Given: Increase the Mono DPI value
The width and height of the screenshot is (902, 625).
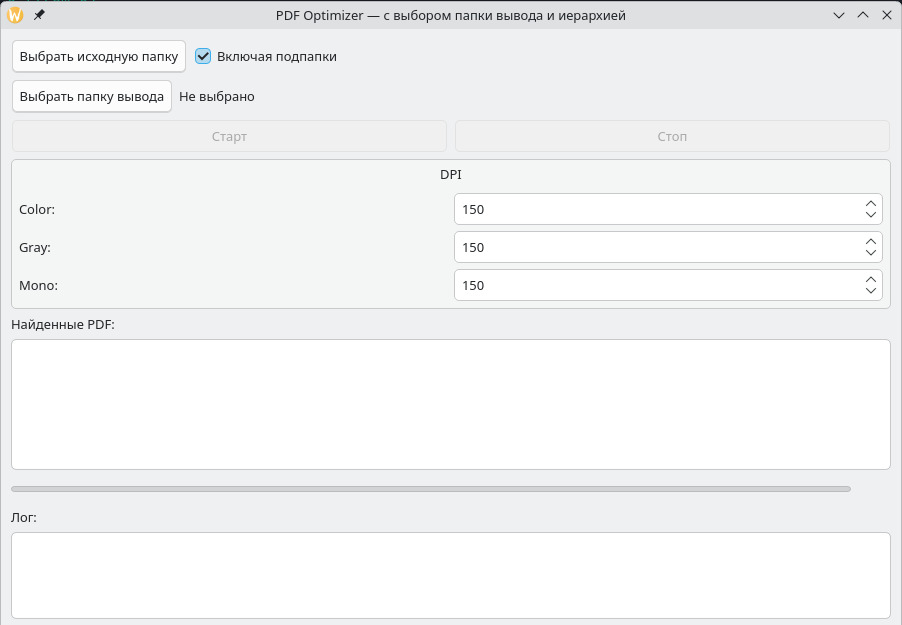Looking at the screenshot, I should coord(871,280).
